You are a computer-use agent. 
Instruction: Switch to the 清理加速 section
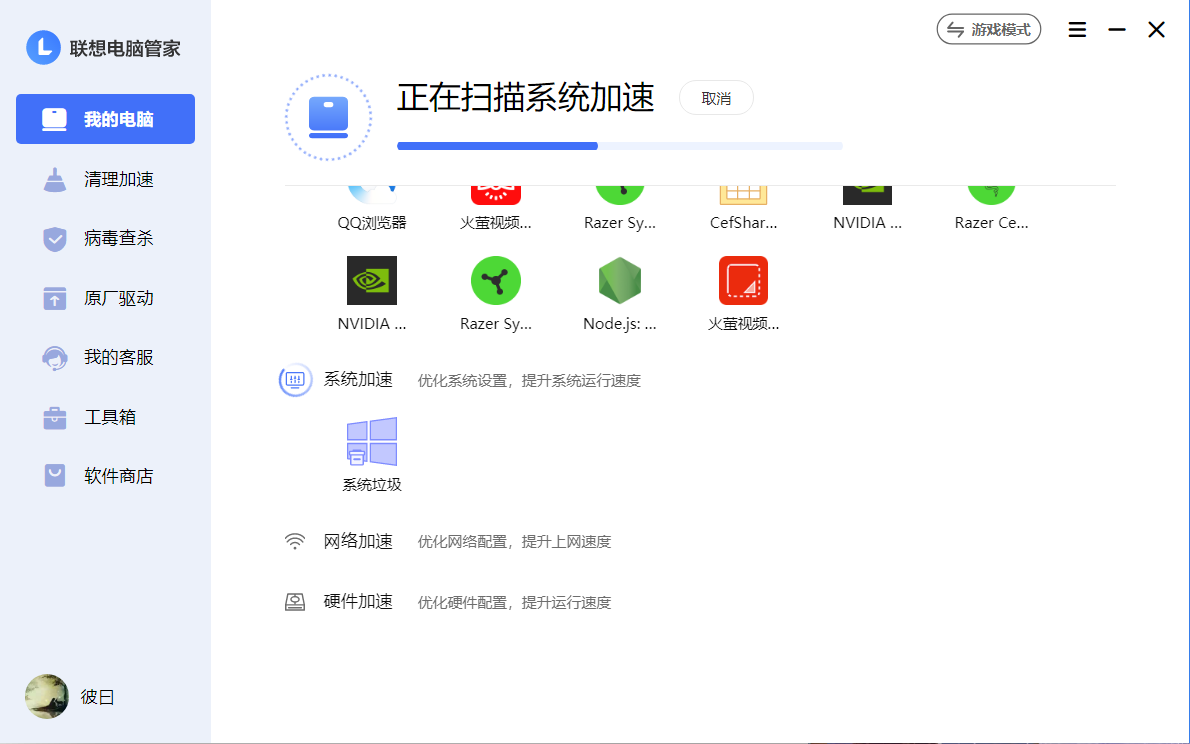click(105, 179)
